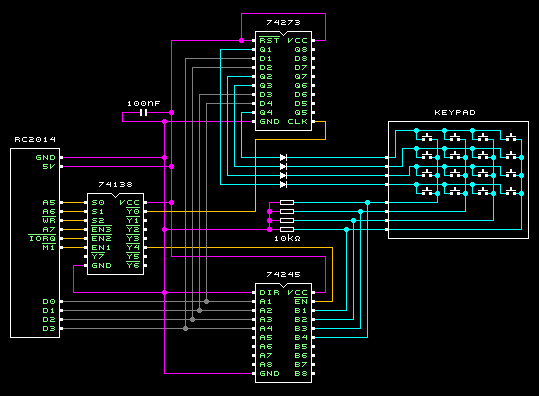
Task: Click the last switch in keypad's top row
Action: [x=511, y=138]
